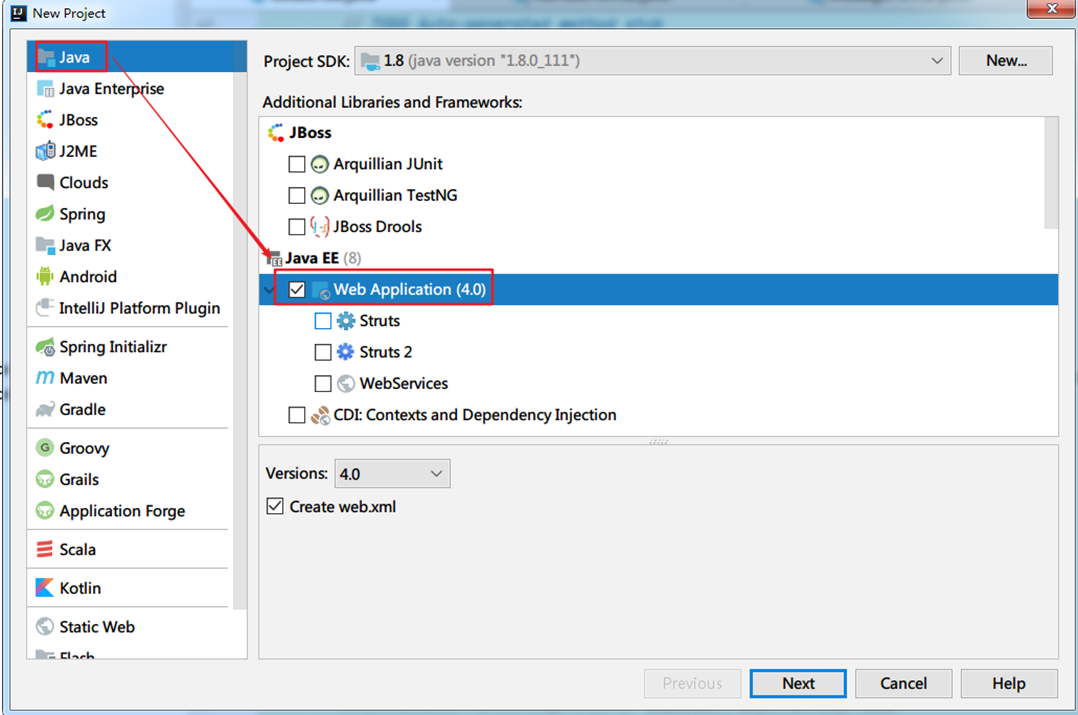Choose Maven project type label

[x=83, y=377]
